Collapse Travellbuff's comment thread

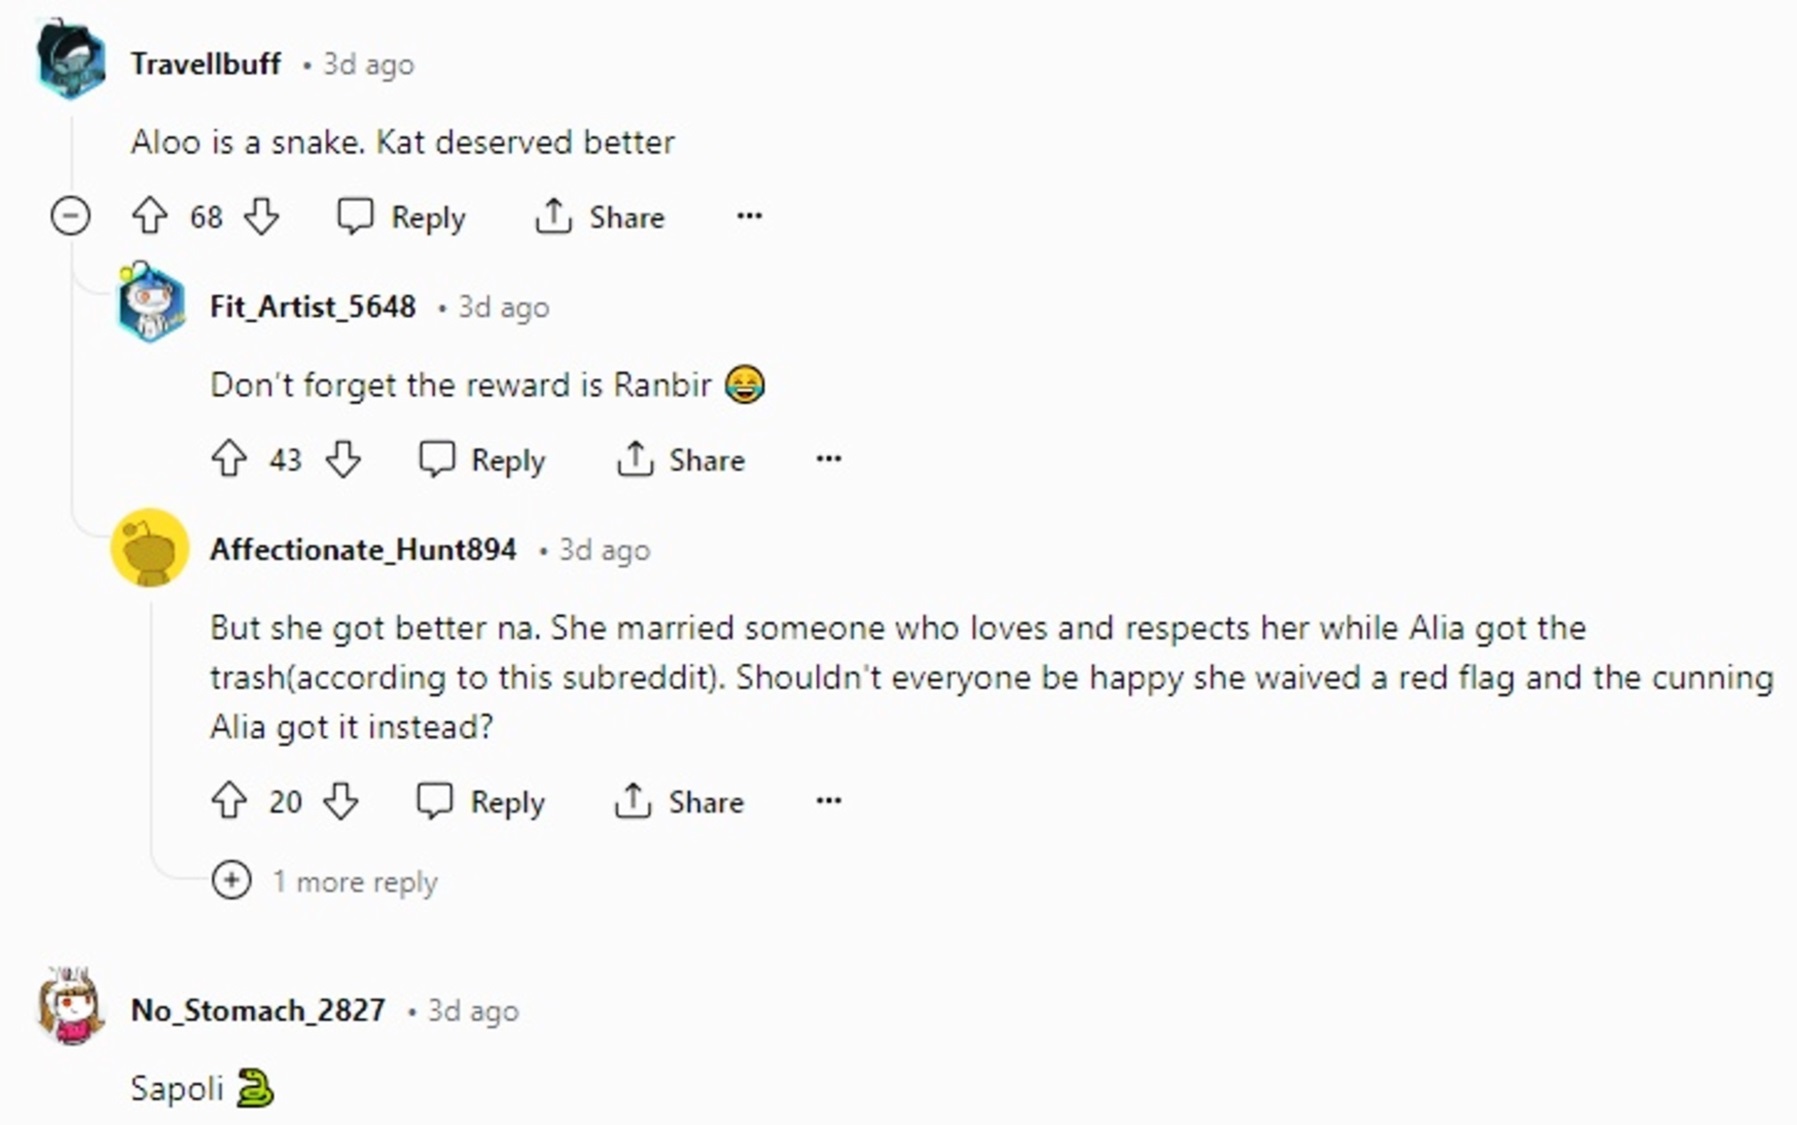pos(70,216)
